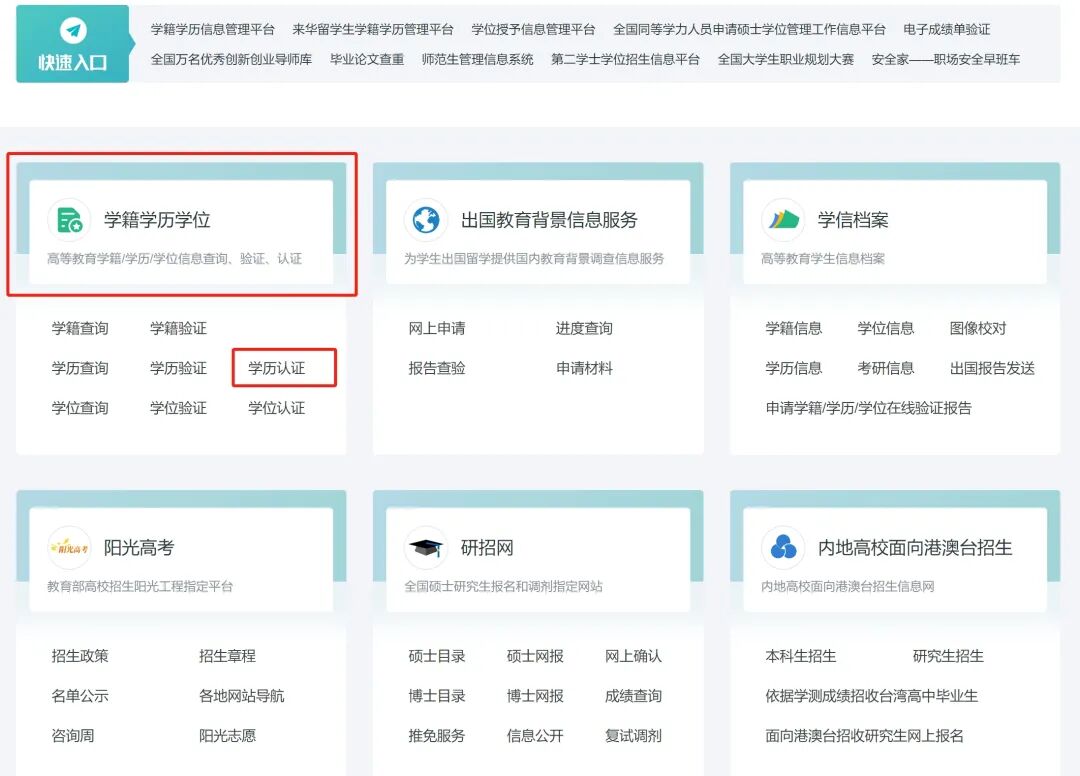Open 学籍查询 link
Image resolution: width=1080 pixels, height=776 pixels.
(80, 328)
